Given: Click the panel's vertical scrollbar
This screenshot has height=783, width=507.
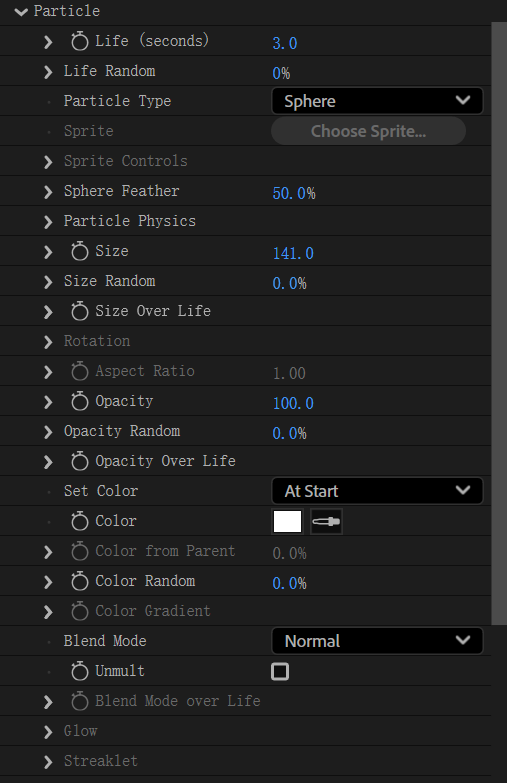Looking at the screenshot, I should coord(499,323).
